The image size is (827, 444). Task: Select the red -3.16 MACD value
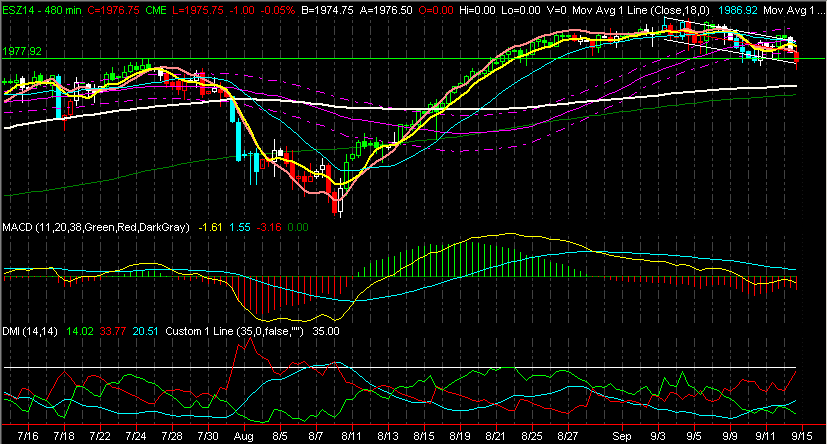269,227
